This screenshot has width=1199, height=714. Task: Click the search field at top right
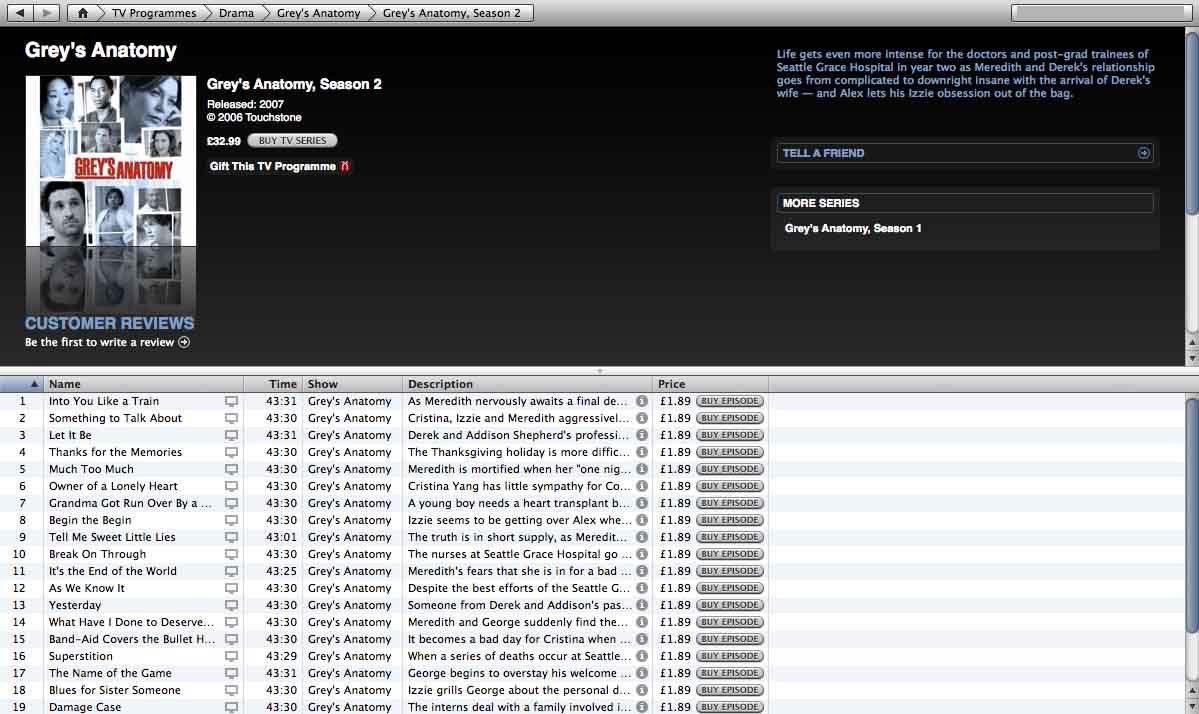click(x=1099, y=13)
